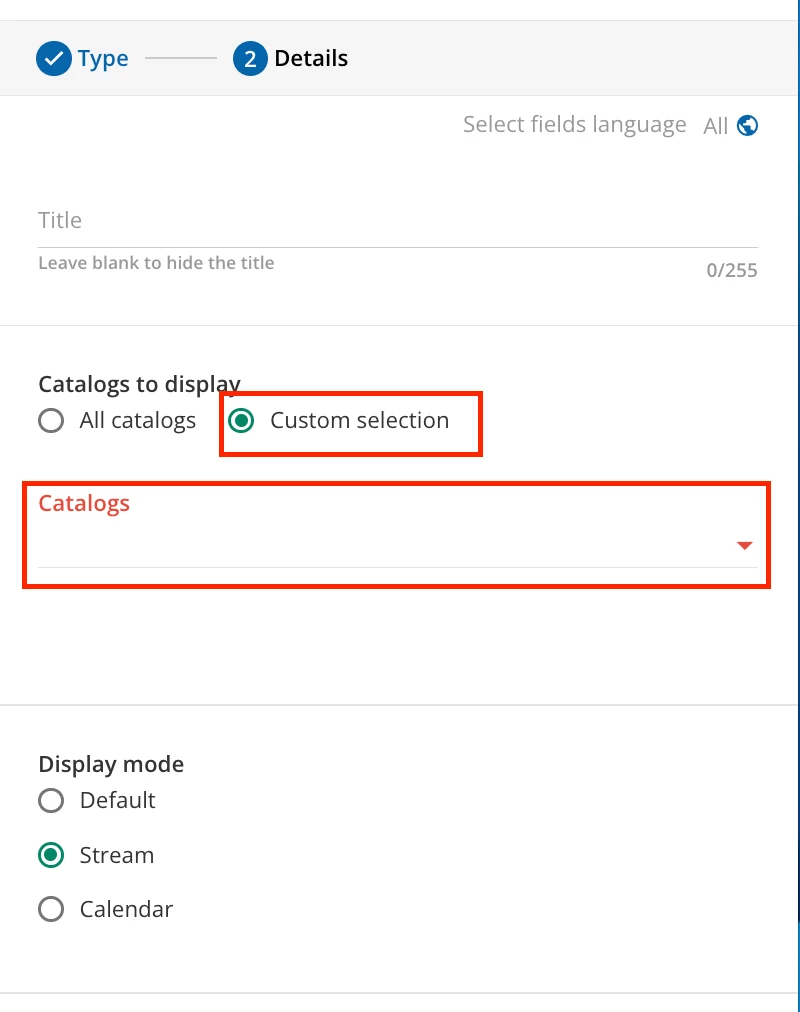Click the line connecting Type and Details
This screenshot has height=1012, width=800.
click(181, 59)
